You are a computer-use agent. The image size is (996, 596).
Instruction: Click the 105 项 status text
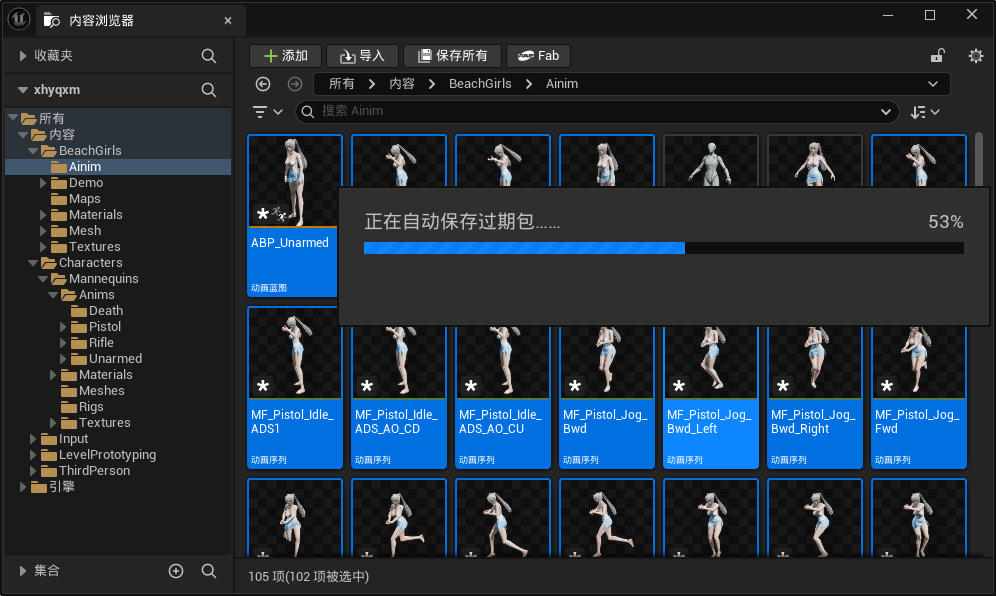(308, 576)
